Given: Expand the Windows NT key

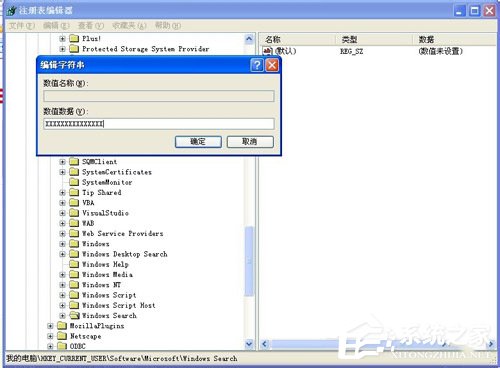Looking at the screenshot, I should tap(62, 285).
